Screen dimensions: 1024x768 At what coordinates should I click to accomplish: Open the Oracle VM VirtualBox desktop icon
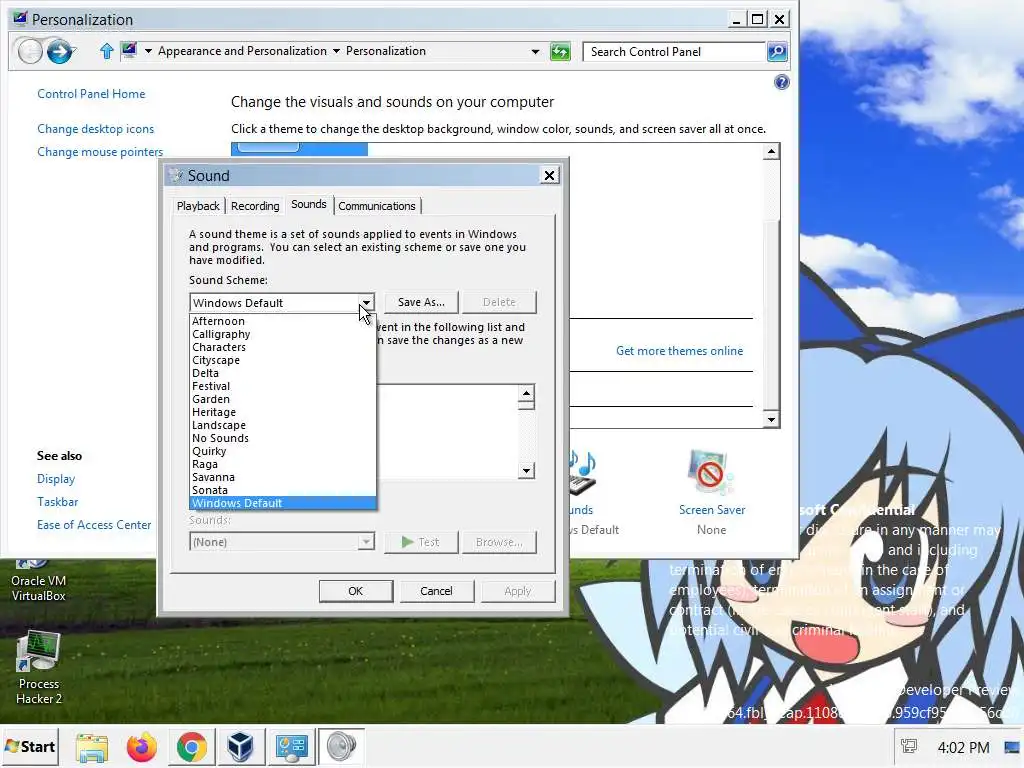pyautogui.click(x=39, y=581)
